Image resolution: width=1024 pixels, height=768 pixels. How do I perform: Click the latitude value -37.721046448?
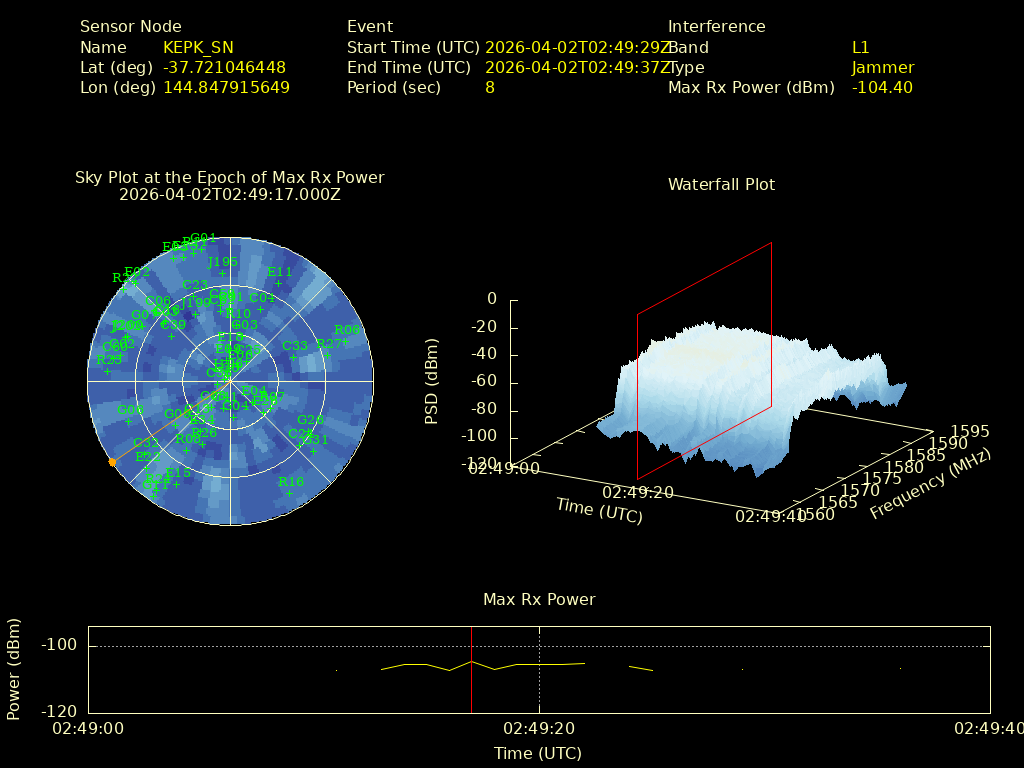[224, 68]
